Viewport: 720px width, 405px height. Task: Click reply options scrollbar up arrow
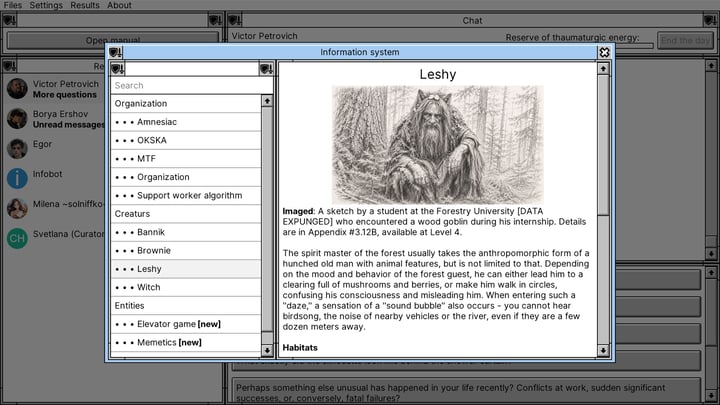click(x=711, y=273)
